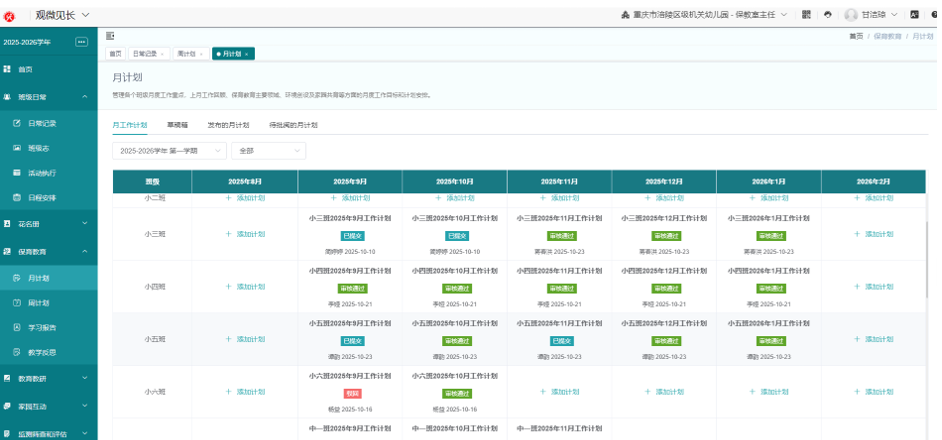Click the 日程安排 calendar icon in sidebar
Image resolution: width=942 pixels, height=440 pixels.
click(17, 198)
